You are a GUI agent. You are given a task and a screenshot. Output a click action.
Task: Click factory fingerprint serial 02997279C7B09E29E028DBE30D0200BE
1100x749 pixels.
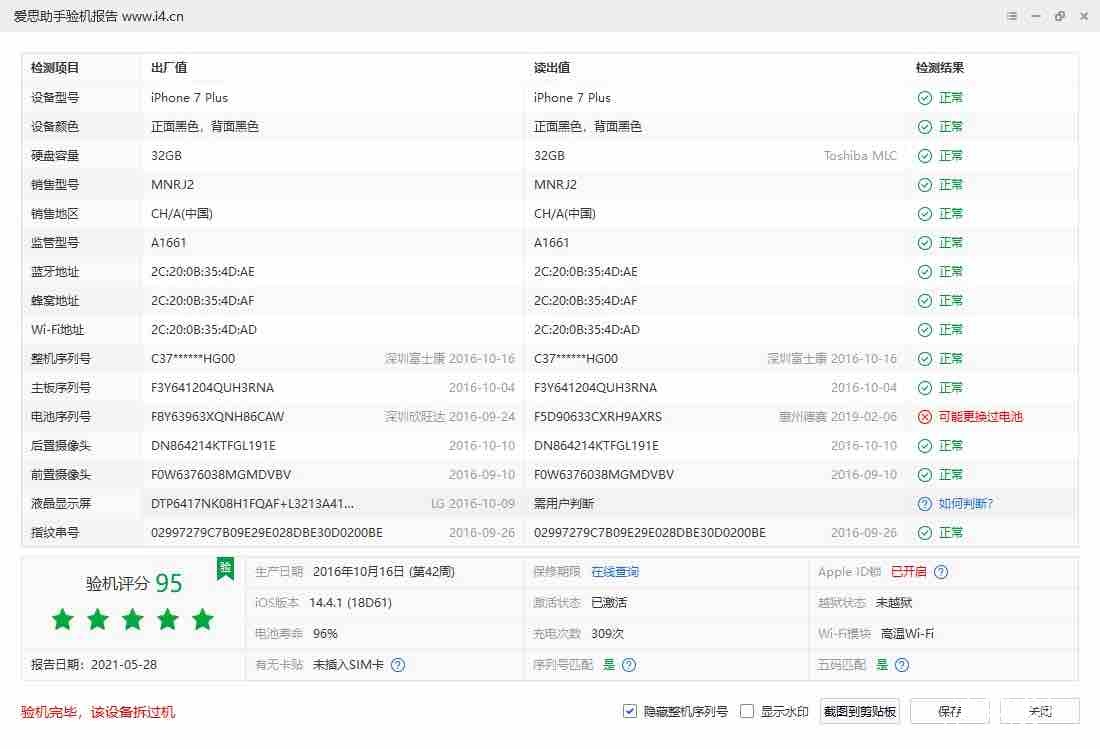click(267, 533)
